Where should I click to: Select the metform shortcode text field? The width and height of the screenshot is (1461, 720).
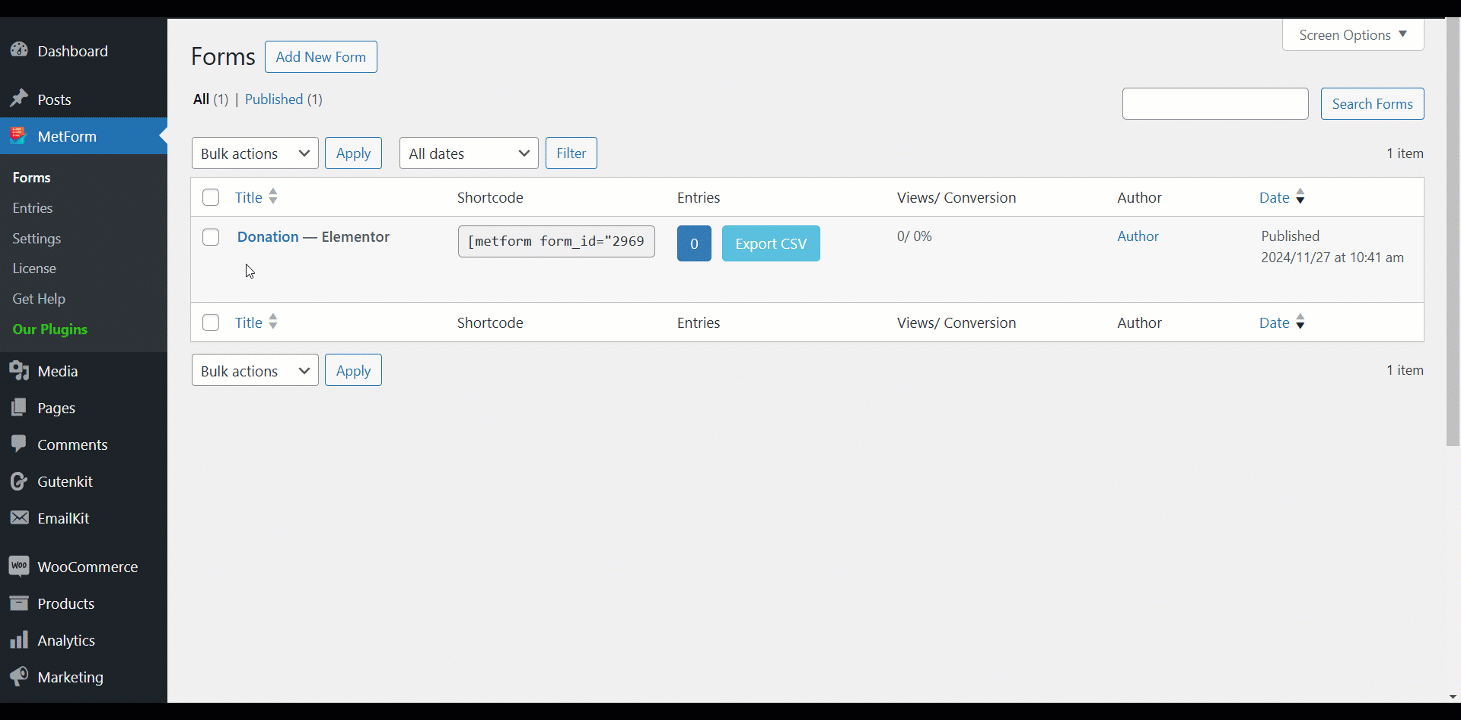click(x=556, y=241)
